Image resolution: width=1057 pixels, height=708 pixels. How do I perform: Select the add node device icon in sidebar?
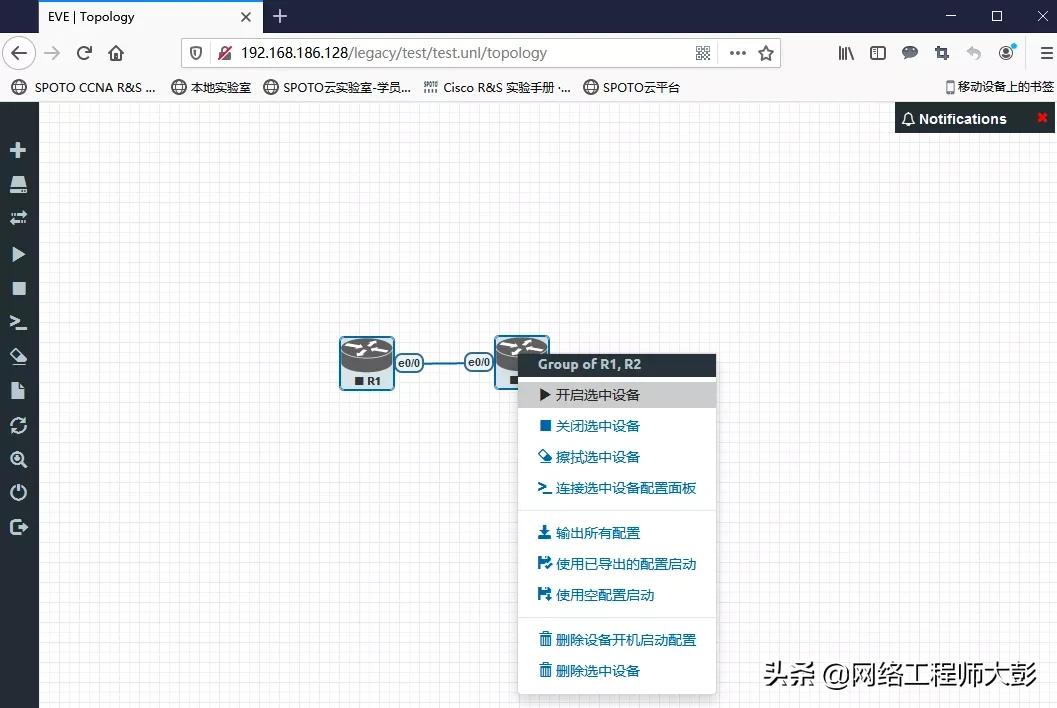point(18,183)
